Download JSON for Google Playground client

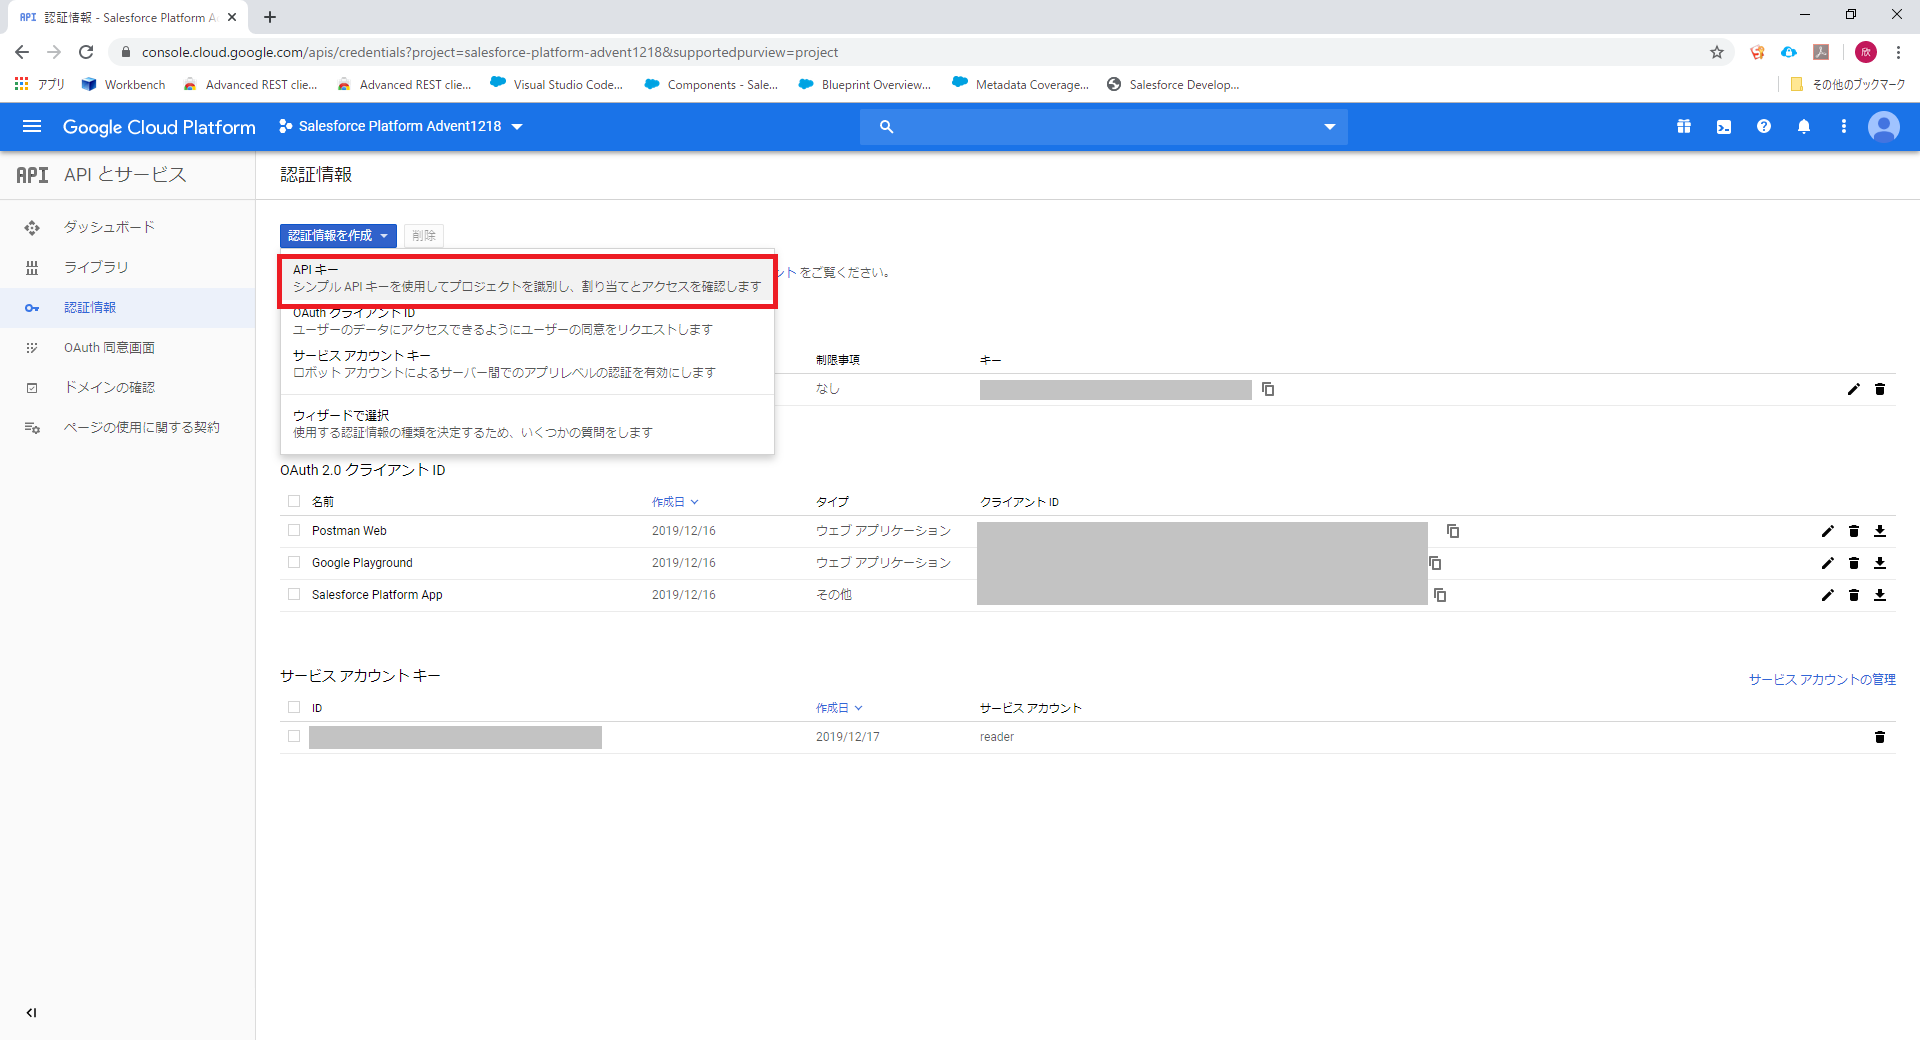pyautogui.click(x=1880, y=563)
